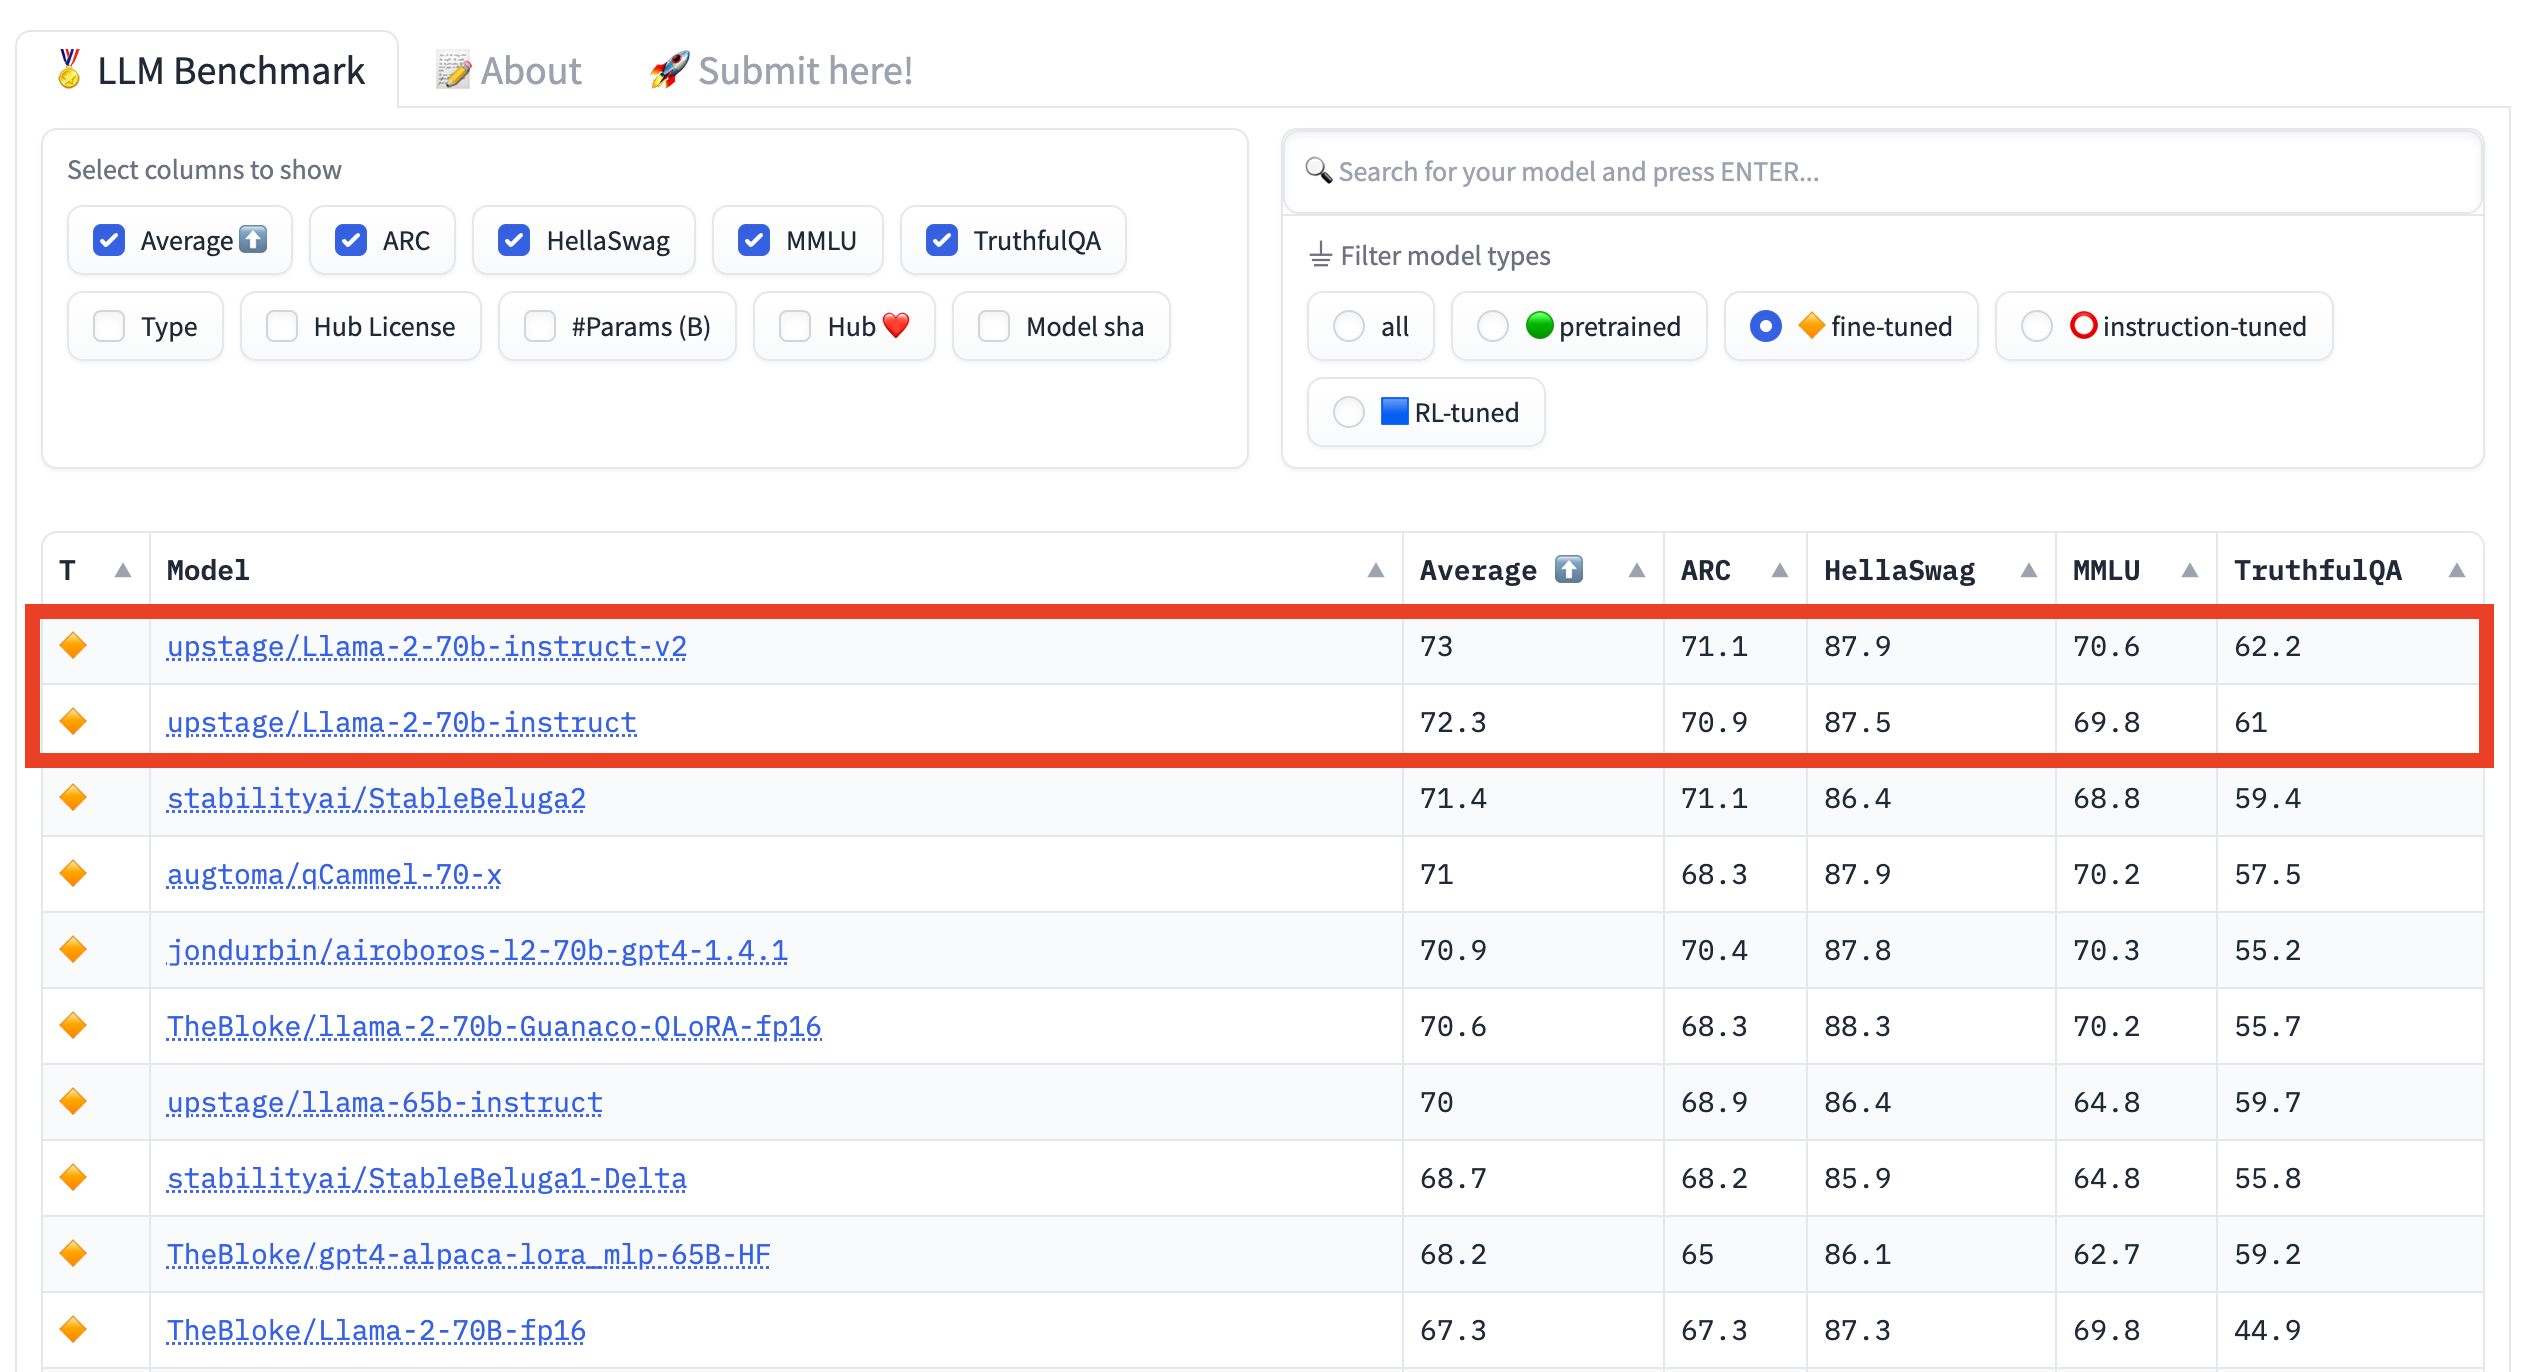Select the LLM Benchmark tab
Image resolution: width=2534 pixels, height=1372 pixels.
[x=210, y=71]
